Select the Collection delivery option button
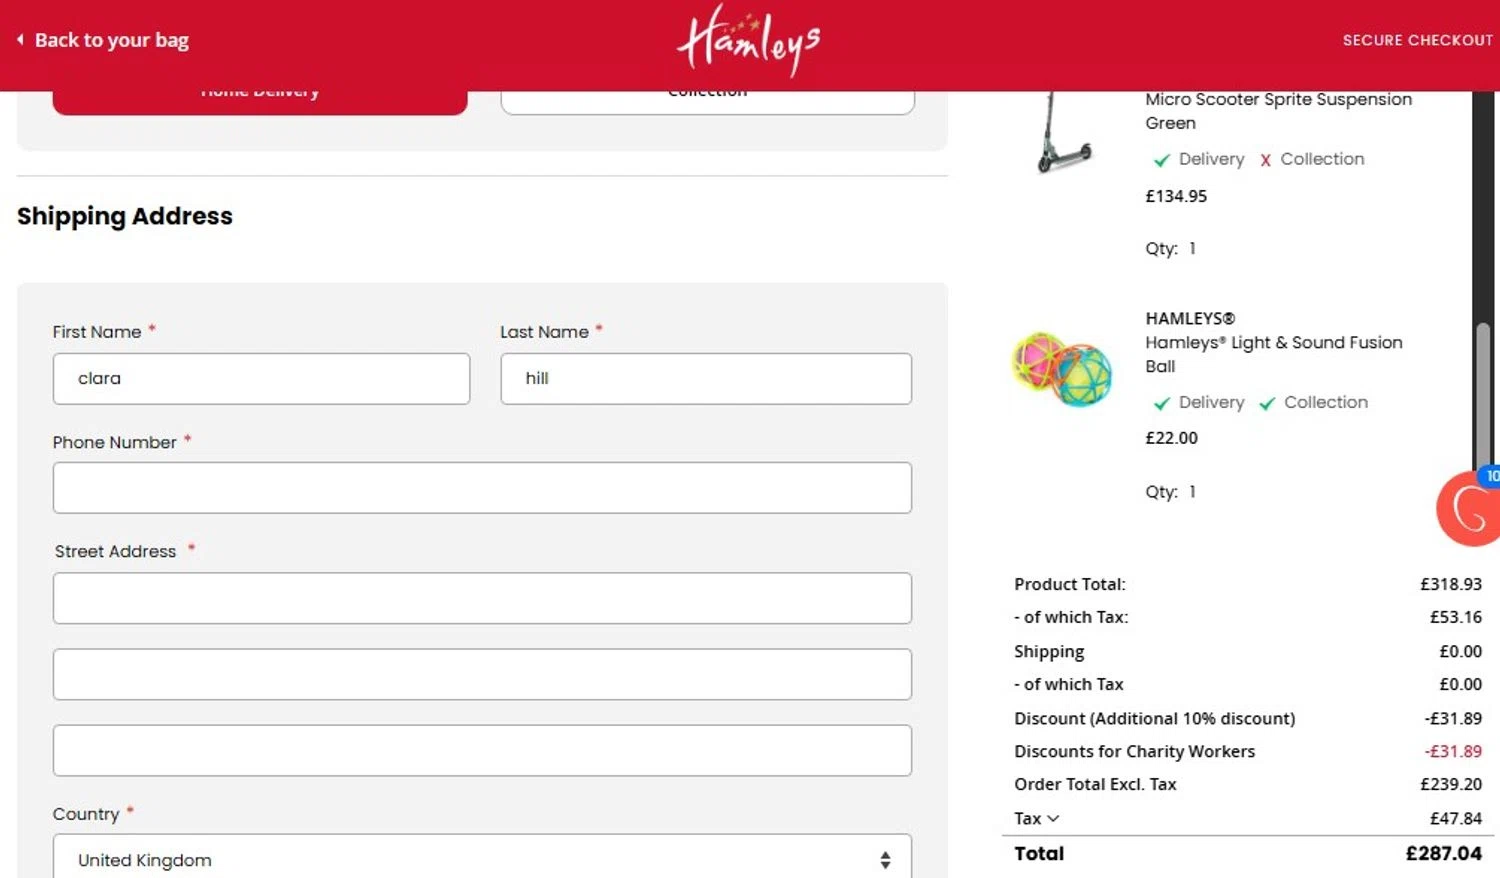This screenshot has width=1500, height=878. tap(707, 102)
